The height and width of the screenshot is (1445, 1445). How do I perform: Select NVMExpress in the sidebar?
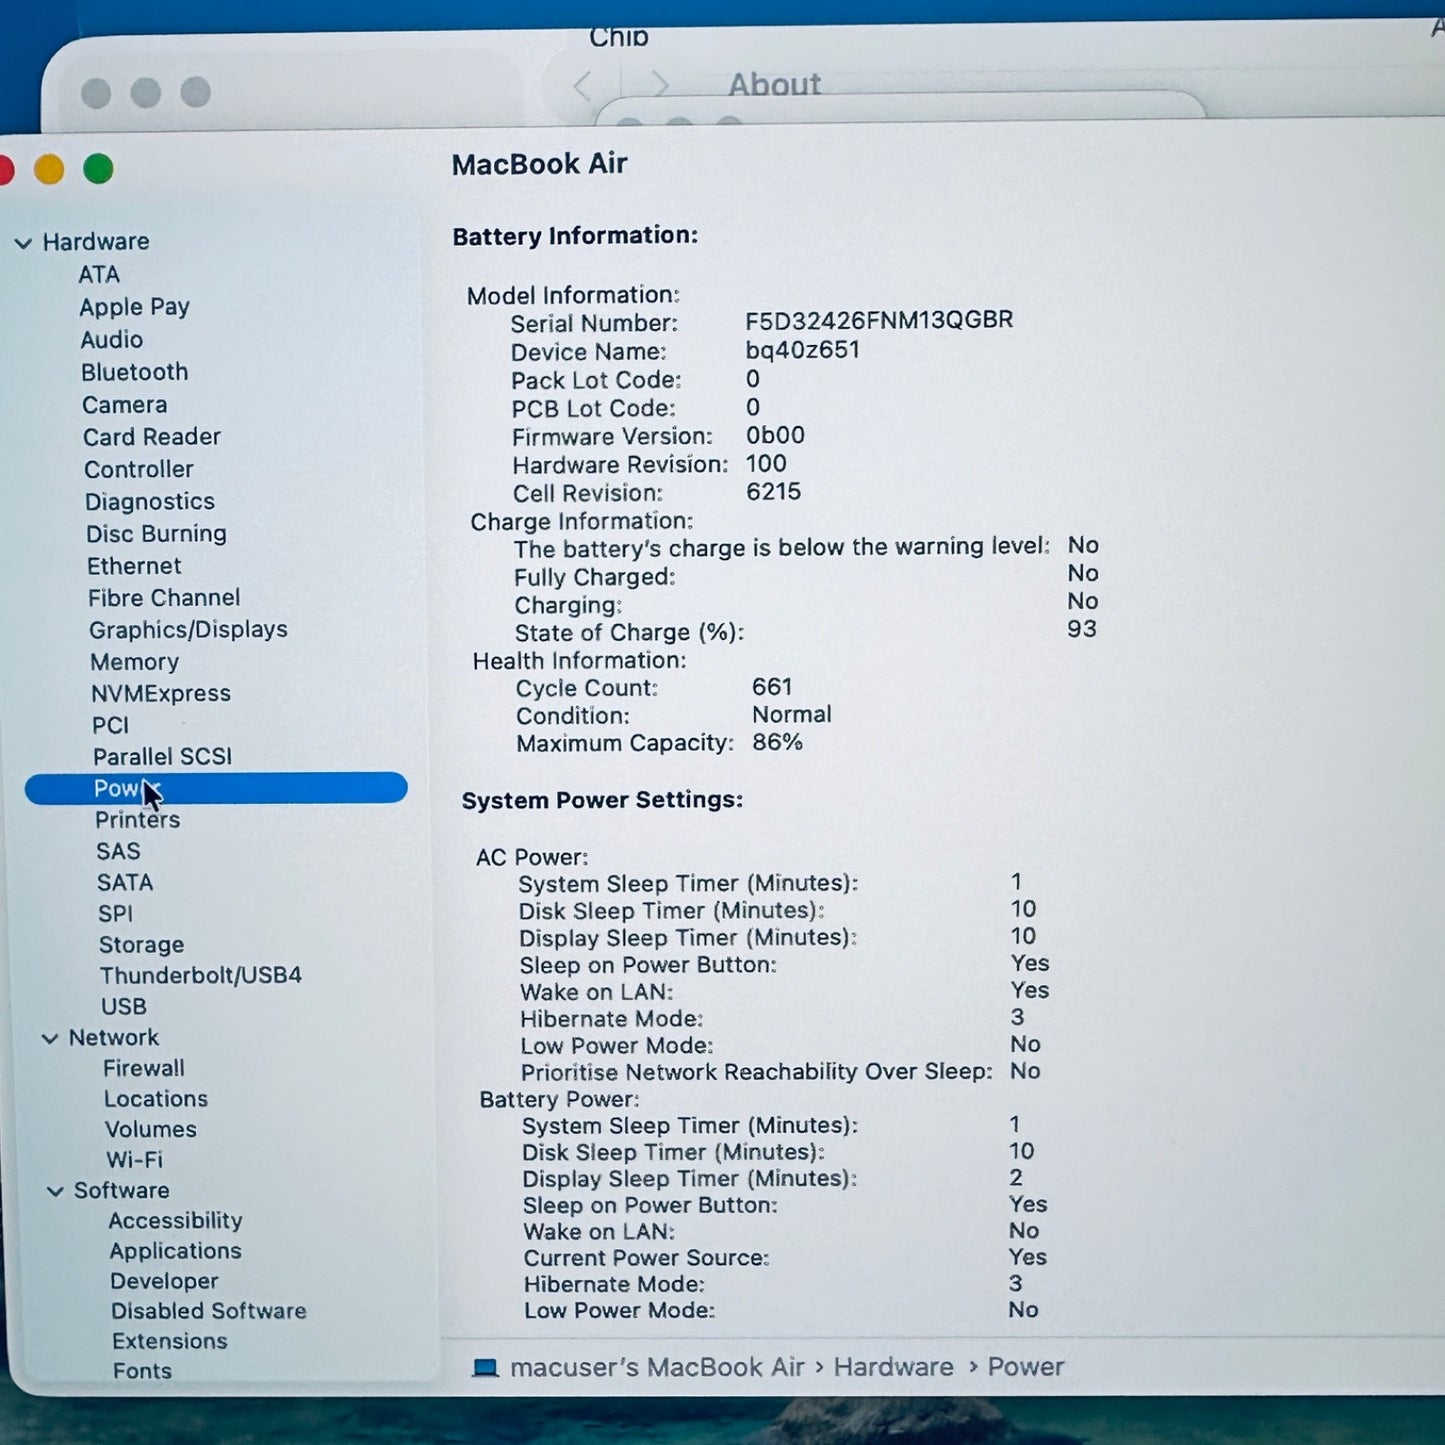[x=161, y=693]
